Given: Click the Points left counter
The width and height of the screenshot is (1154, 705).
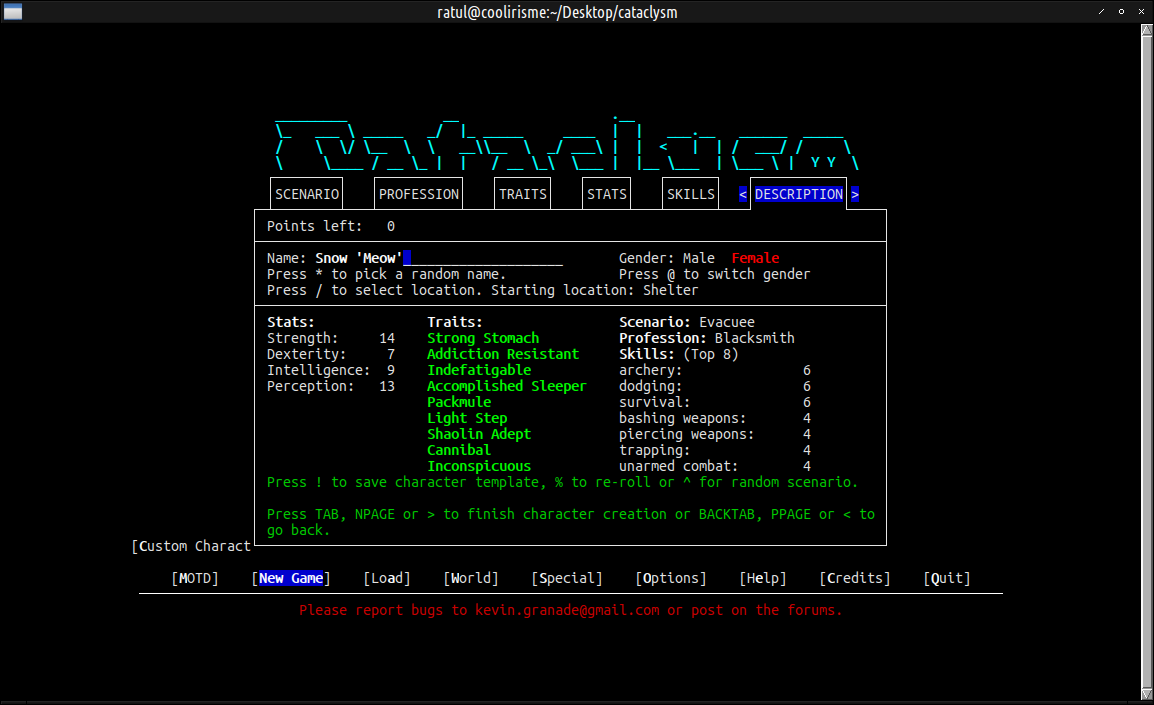Looking at the screenshot, I should (330, 226).
